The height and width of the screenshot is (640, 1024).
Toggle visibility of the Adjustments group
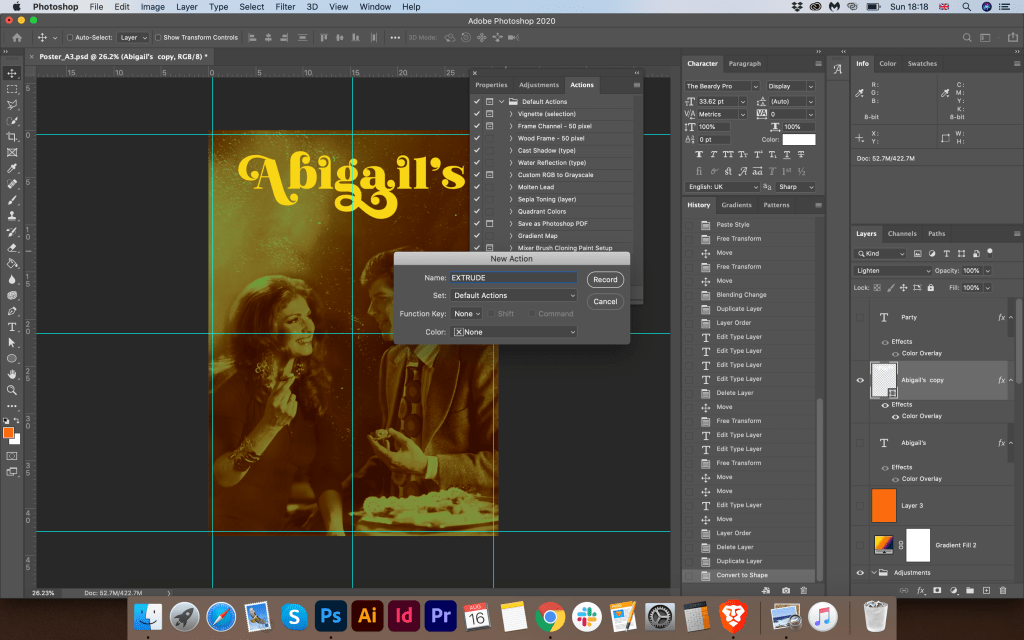click(860, 573)
